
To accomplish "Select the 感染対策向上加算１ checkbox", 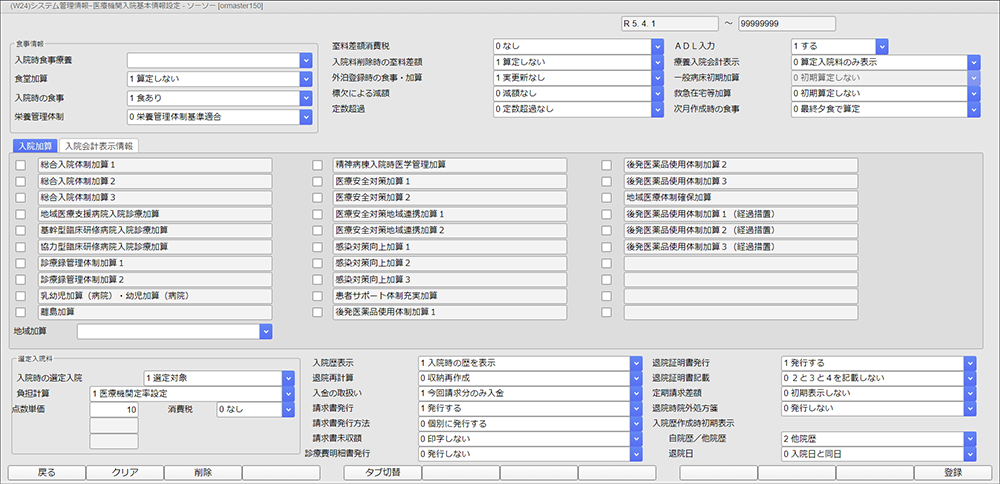I will 317,247.
